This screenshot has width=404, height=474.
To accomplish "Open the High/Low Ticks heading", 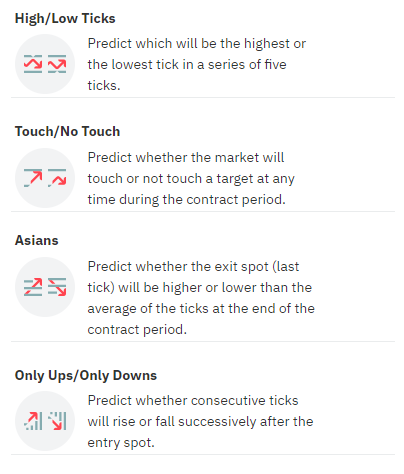I will 65,18.
